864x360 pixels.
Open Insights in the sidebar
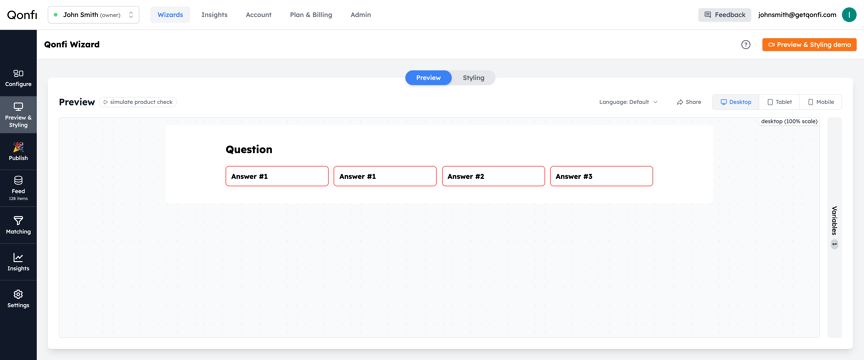[18, 262]
